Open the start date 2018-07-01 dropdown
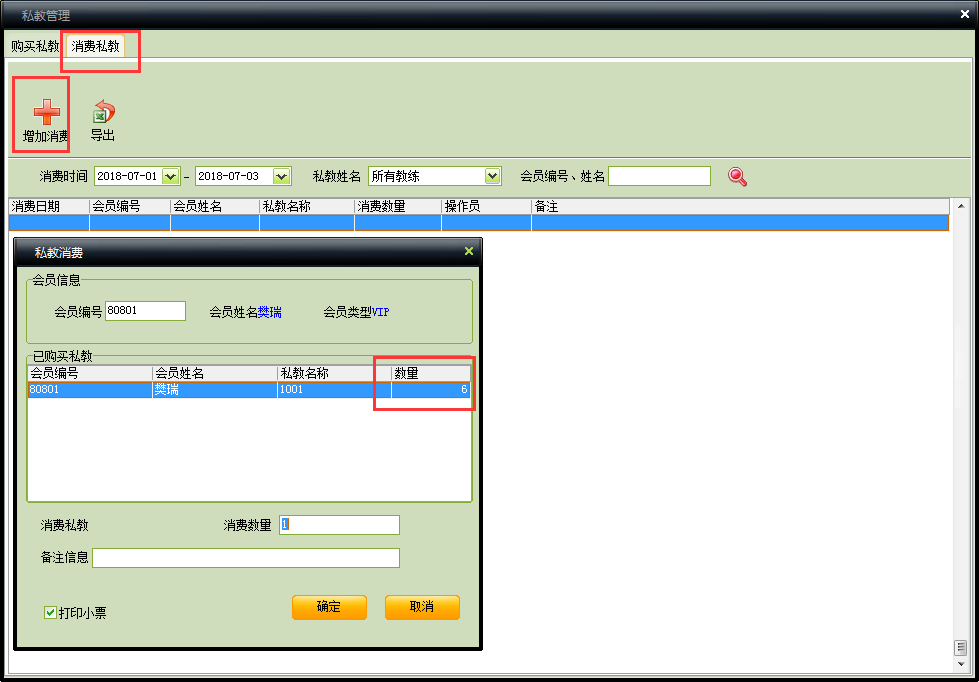The image size is (979, 682). tap(170, 176)
